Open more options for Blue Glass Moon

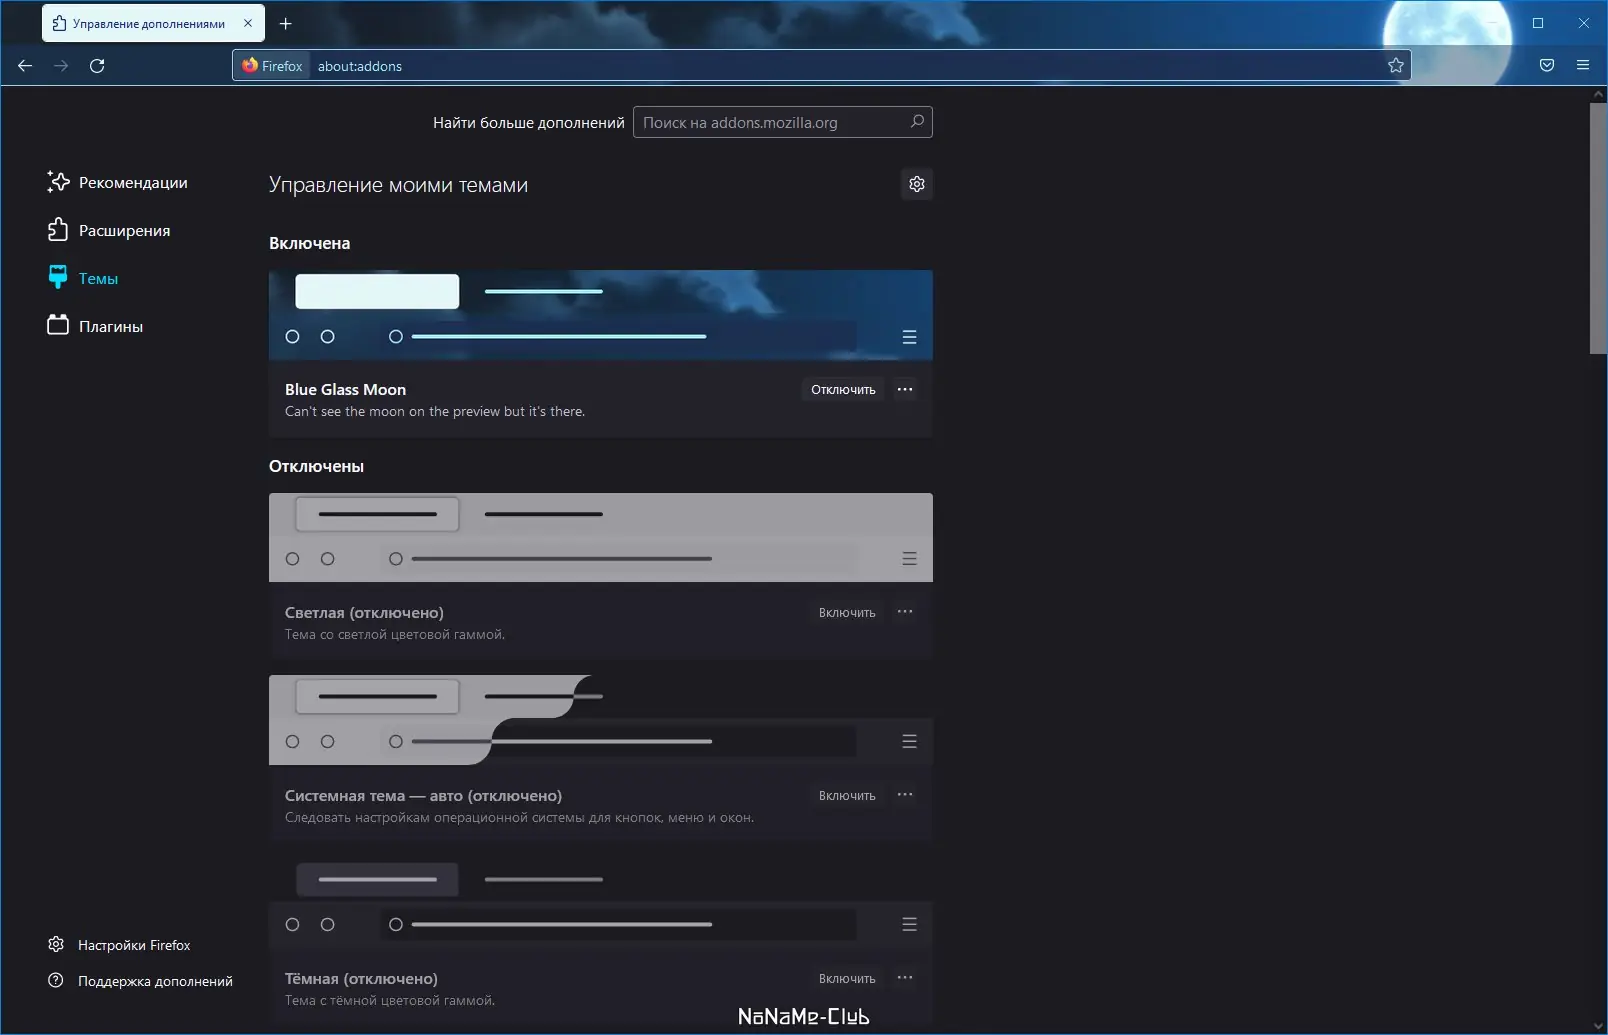pos(905,390)
